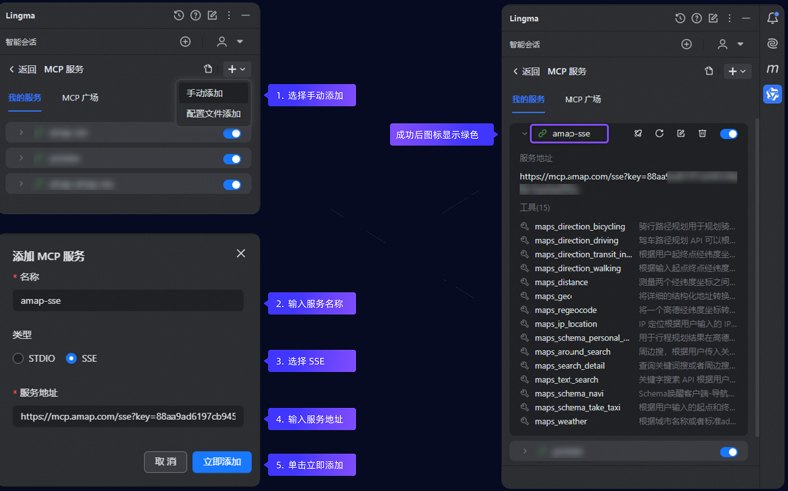This screenshot has height=491, width=788.
Task: Close the 添加 MCP 服务 dialog
Action: click(x=241, y=253)
